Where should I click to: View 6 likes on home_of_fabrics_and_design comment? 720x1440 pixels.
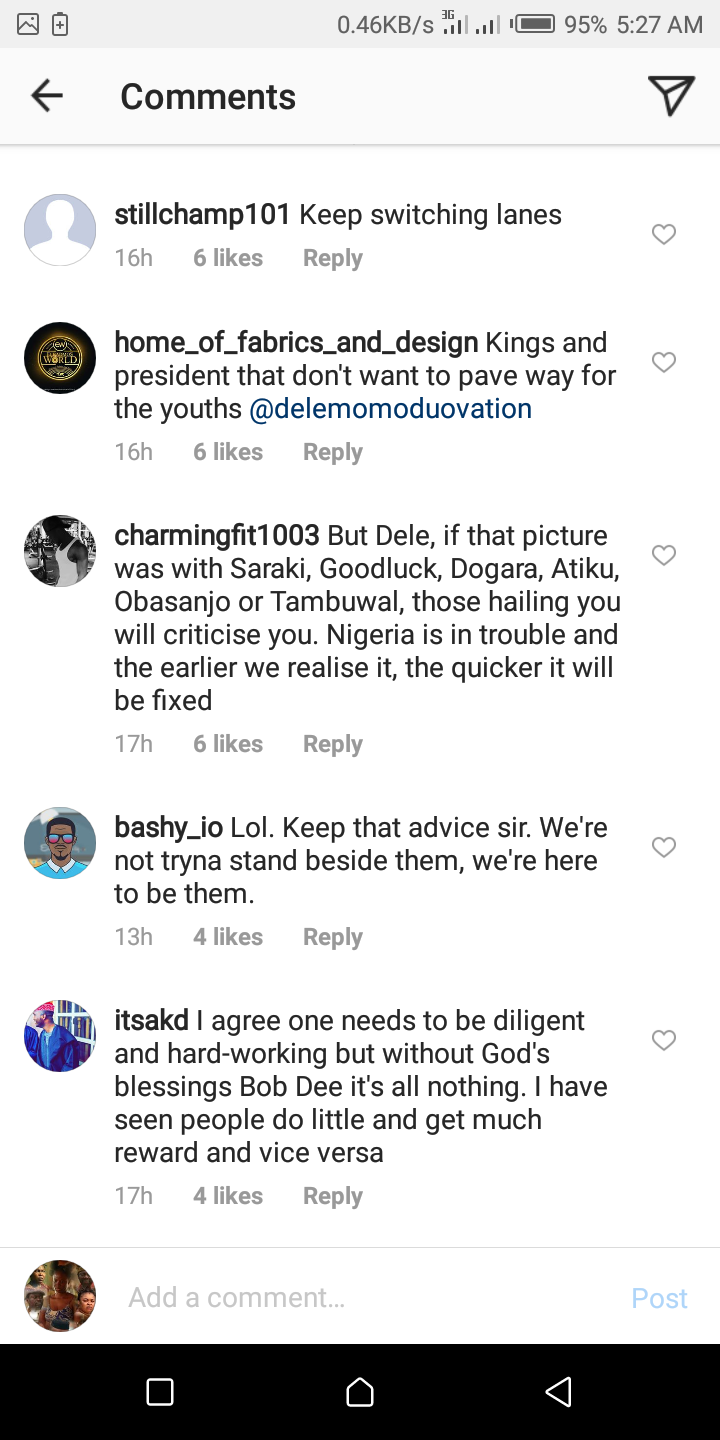pyautogui.click(x=228, y=452)
